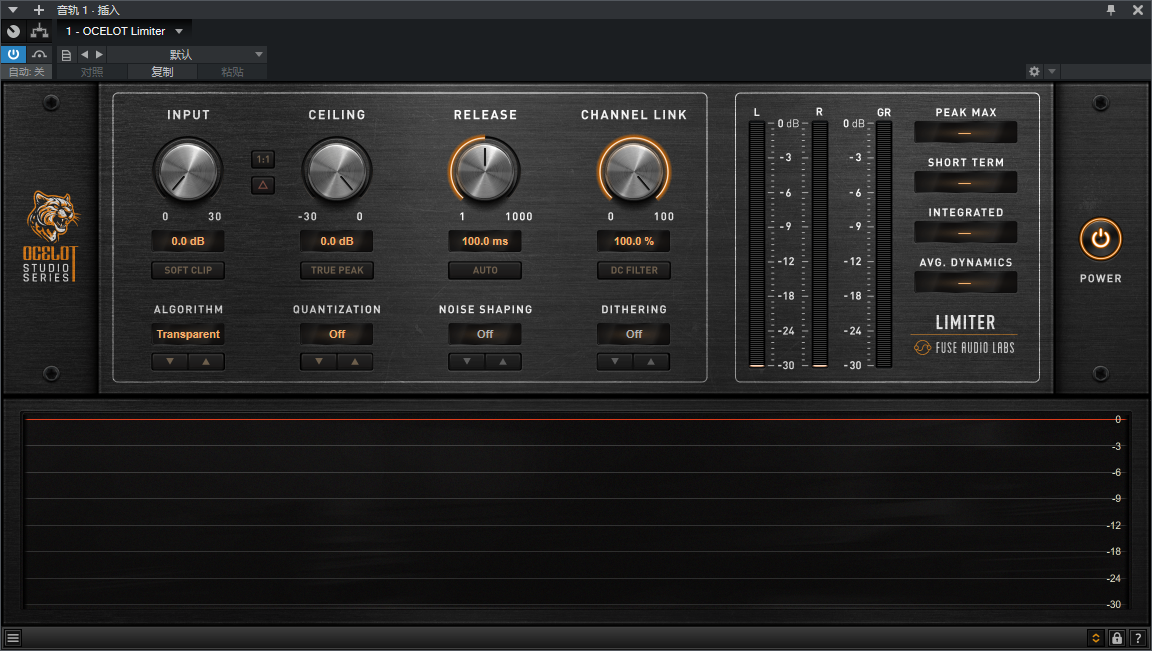Open the gear settings icon
Viewport: 1152px width, 651px height.
point(1034,71)
